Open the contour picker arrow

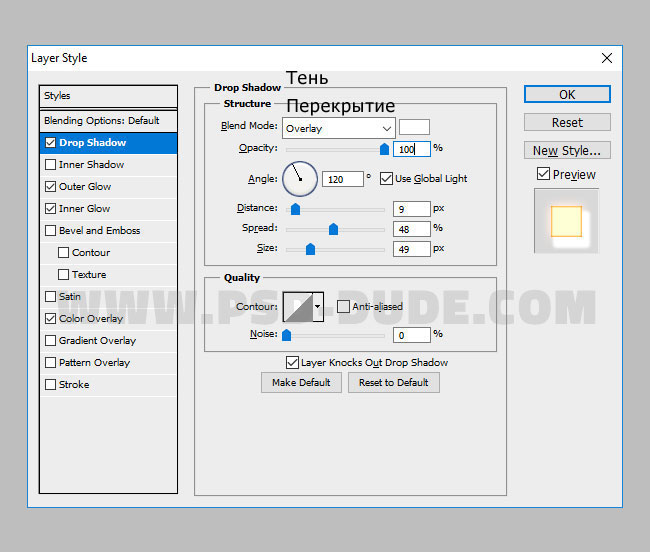[x=318, y=307]
